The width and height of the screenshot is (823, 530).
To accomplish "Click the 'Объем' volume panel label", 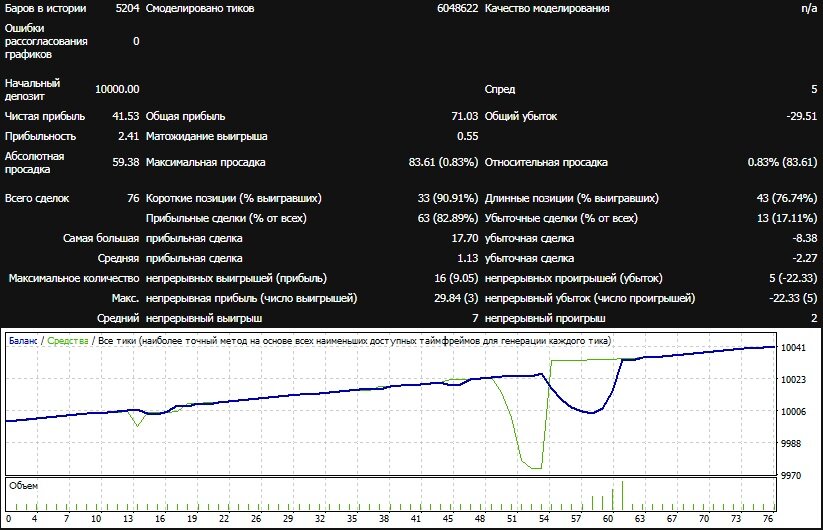I will tap(24, 486).
